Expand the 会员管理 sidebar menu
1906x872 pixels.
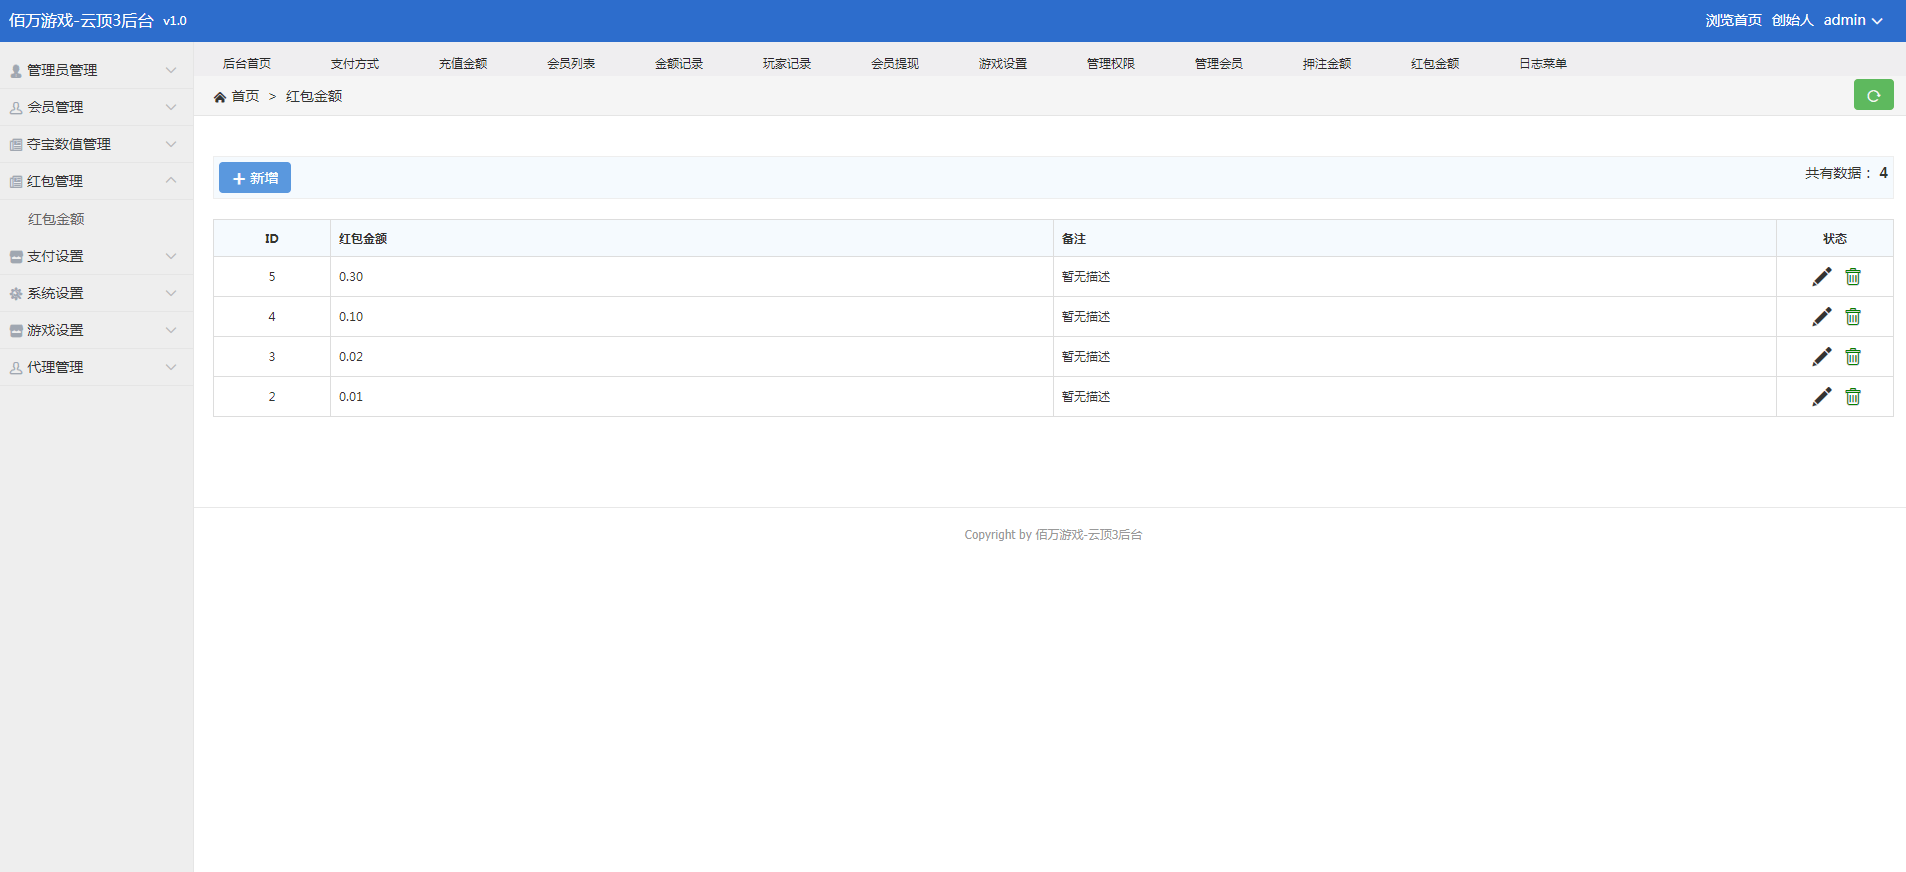coord(96,107)
